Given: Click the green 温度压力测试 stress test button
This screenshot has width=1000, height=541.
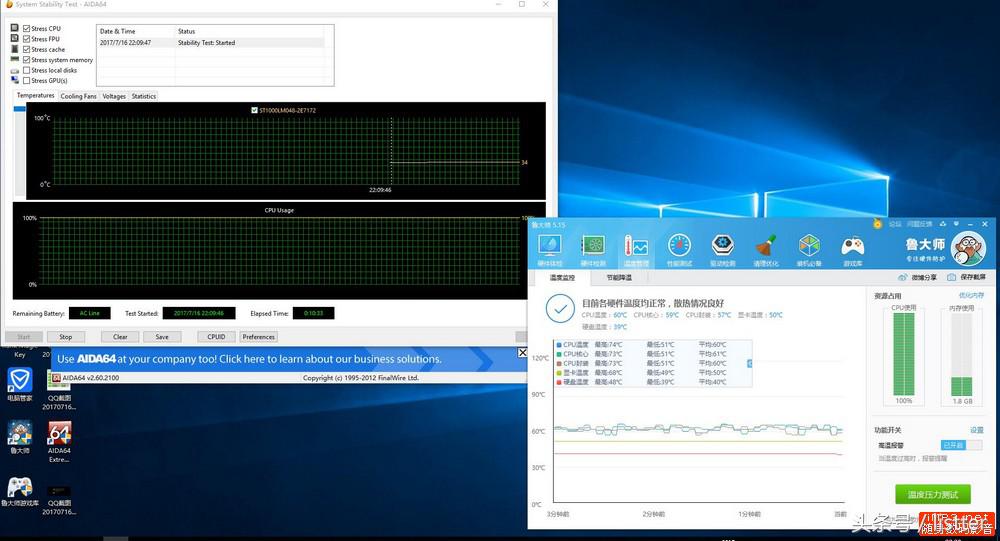Looking at the screenshot, I should click(932, 494).
